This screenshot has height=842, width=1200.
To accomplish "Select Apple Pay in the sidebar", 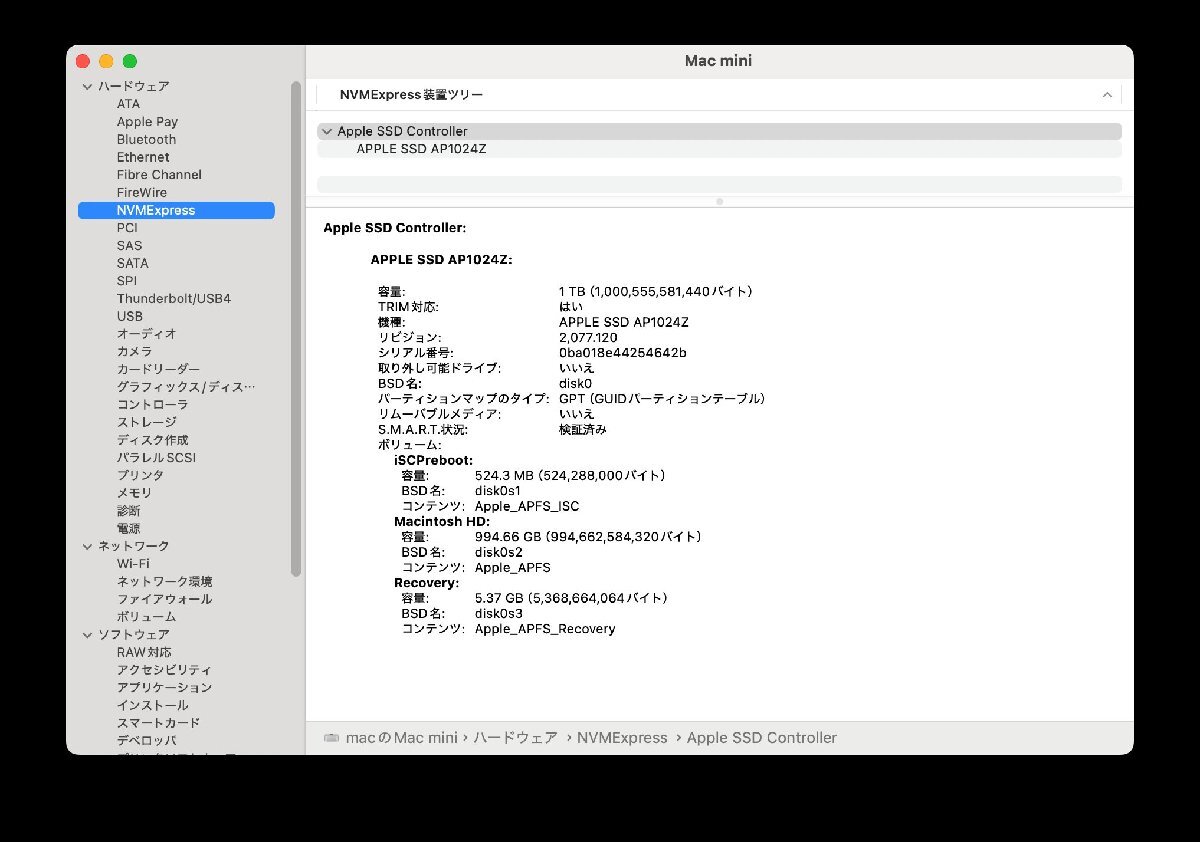I will [147, 122].
